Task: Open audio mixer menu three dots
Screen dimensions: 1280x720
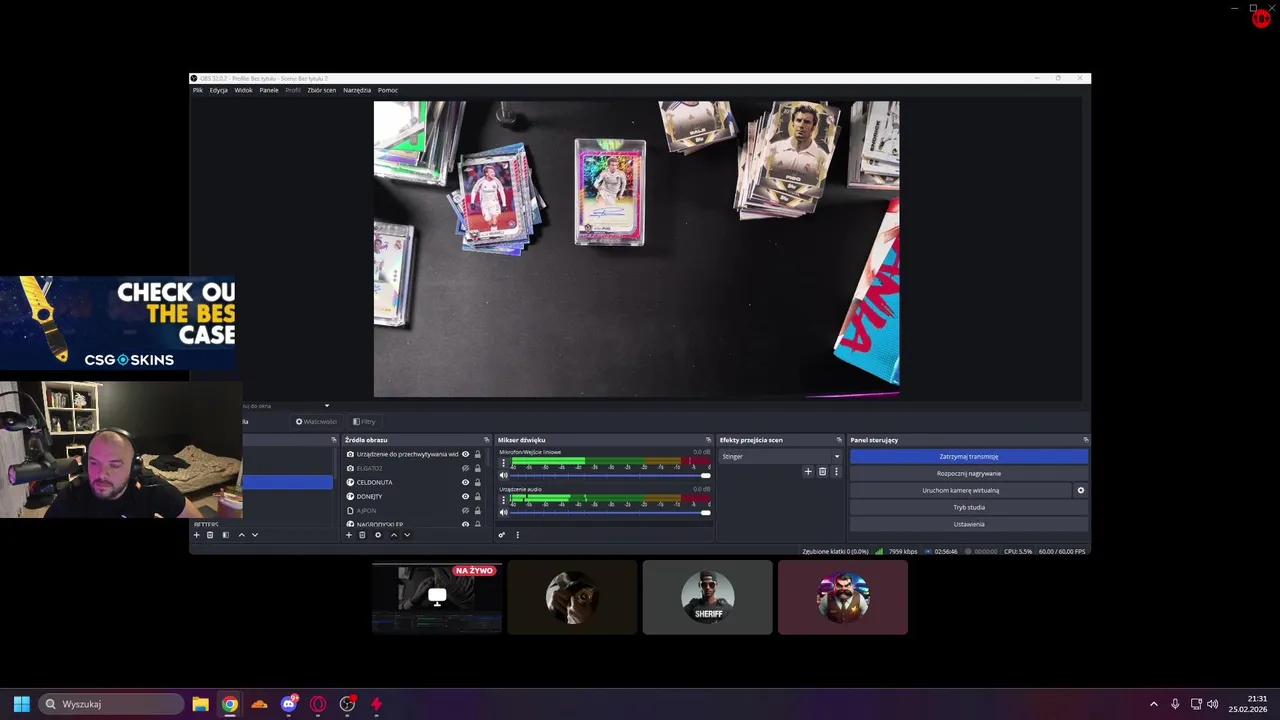Action: tap(517, 535)
